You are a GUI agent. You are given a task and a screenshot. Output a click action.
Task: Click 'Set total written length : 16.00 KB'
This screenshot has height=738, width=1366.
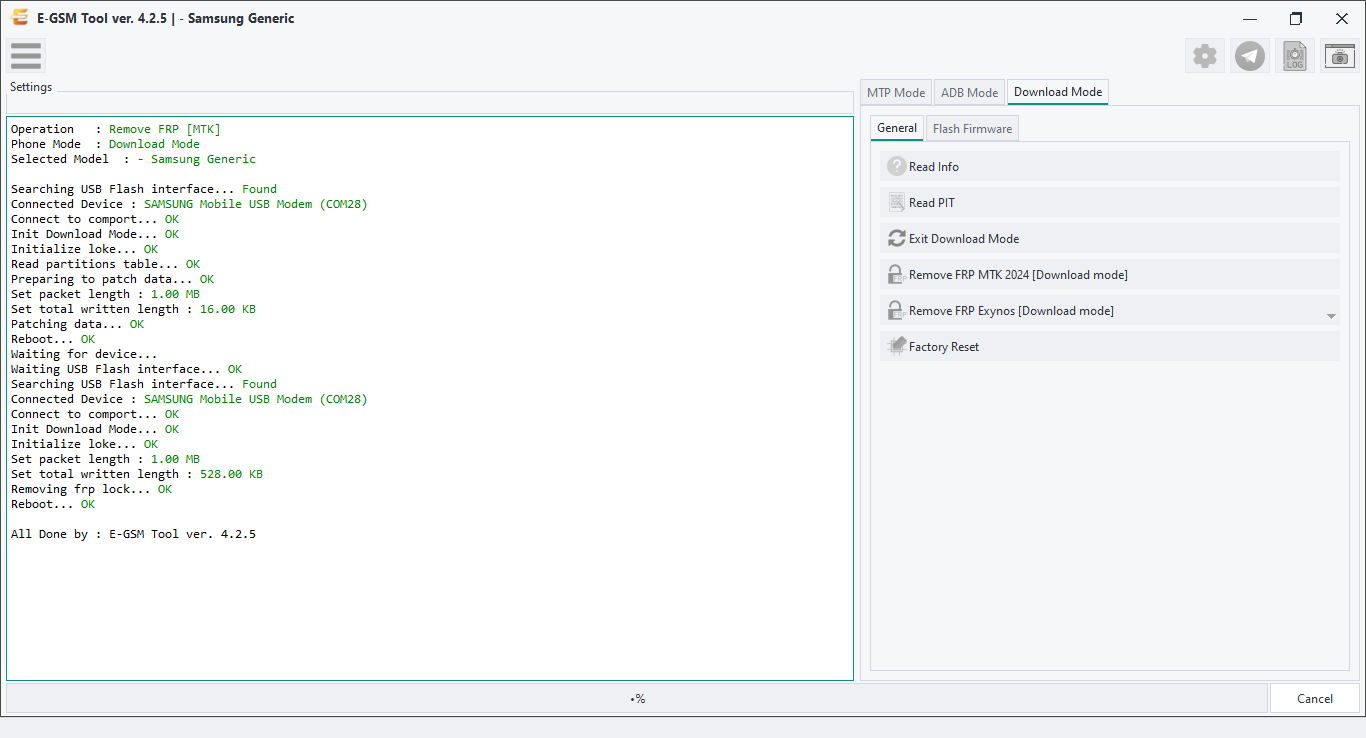[133, 309]
